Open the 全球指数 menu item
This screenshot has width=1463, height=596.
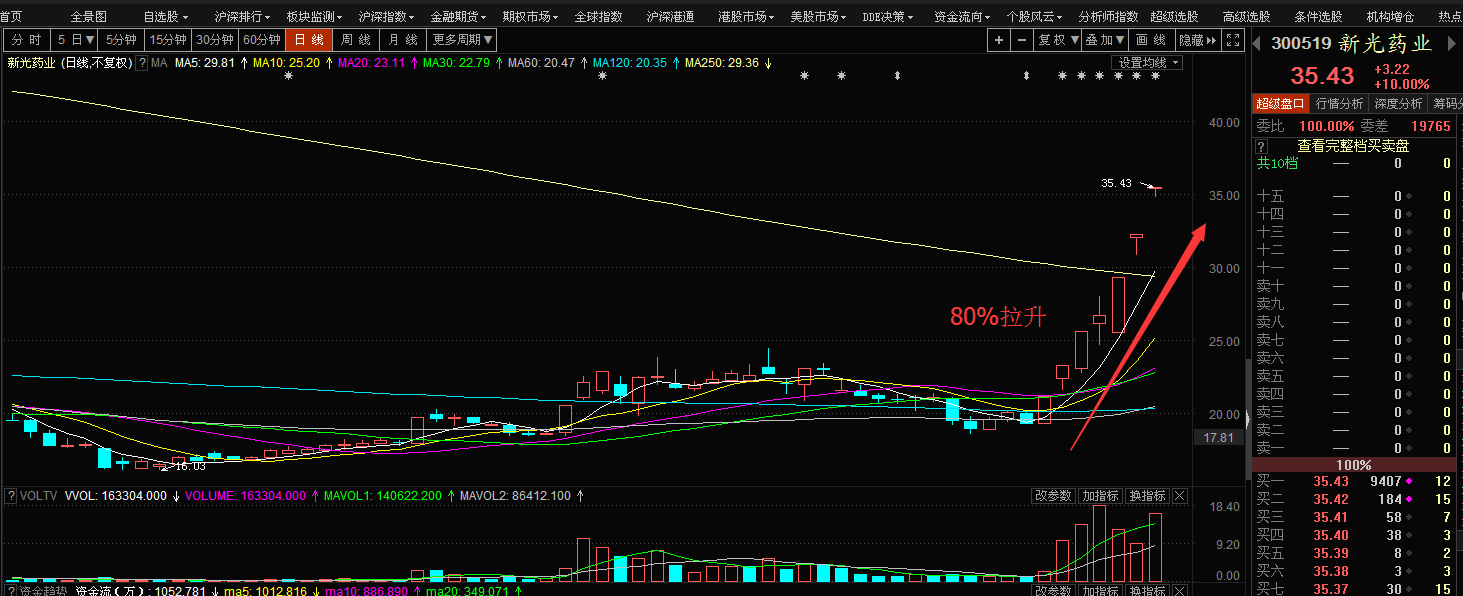pyautogui.click(x=598, y=17)
